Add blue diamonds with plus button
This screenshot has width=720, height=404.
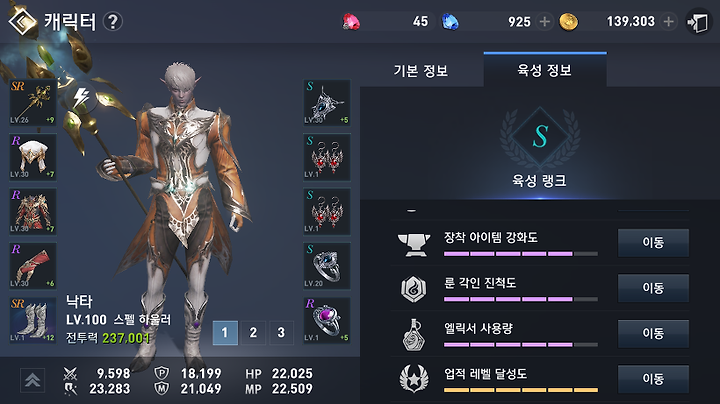pos(545,22)
